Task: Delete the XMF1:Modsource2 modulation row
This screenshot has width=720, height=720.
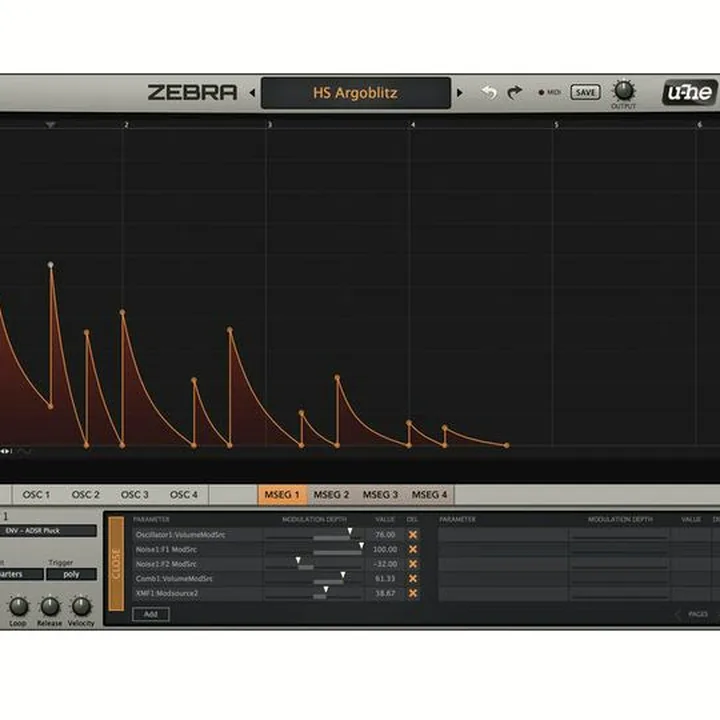Action: coord(413,593)
